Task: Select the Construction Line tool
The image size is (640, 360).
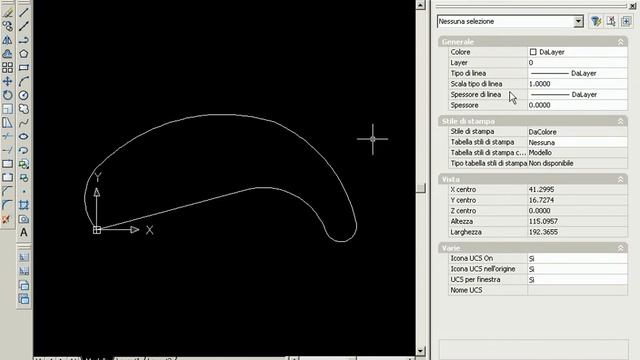Action: coord(24,26)
